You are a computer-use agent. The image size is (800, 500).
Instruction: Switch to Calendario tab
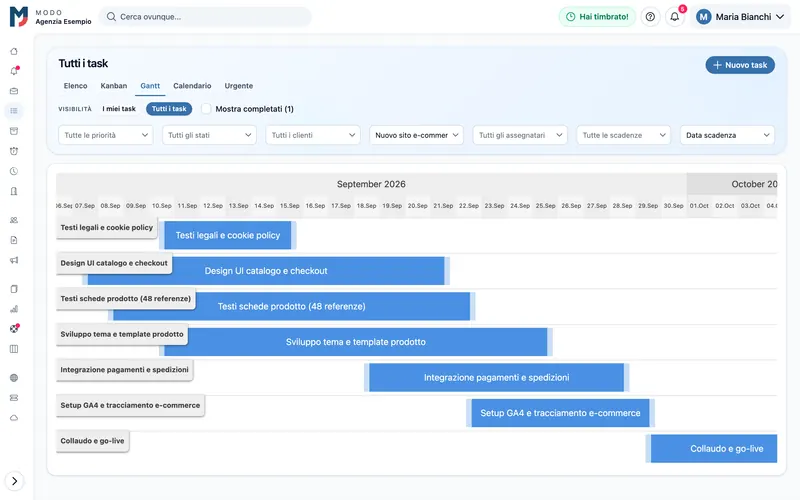[x=192, y=86]
